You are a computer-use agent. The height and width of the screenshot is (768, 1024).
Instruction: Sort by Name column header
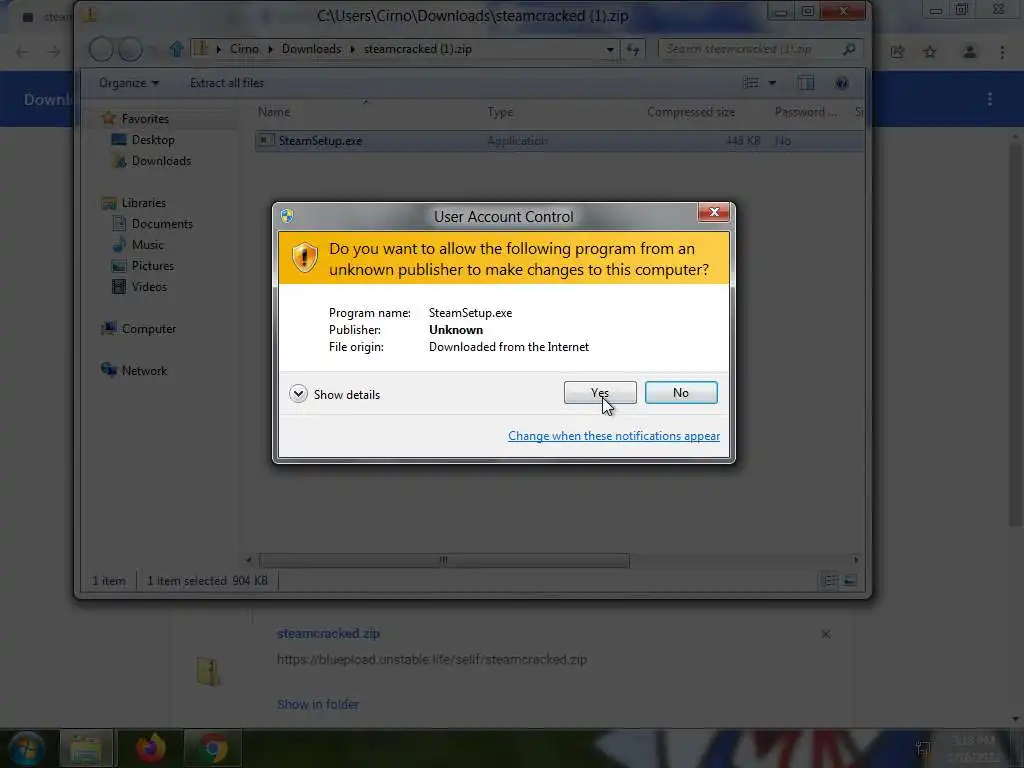[274, 112]
